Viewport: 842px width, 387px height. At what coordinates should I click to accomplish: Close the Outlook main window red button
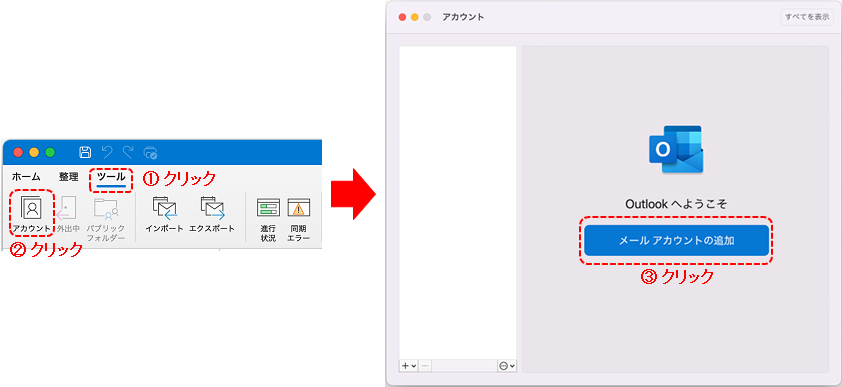18,152
